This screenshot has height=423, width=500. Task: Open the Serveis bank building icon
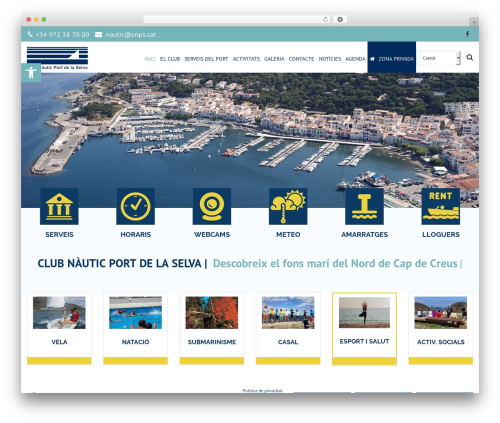[59, 206]
